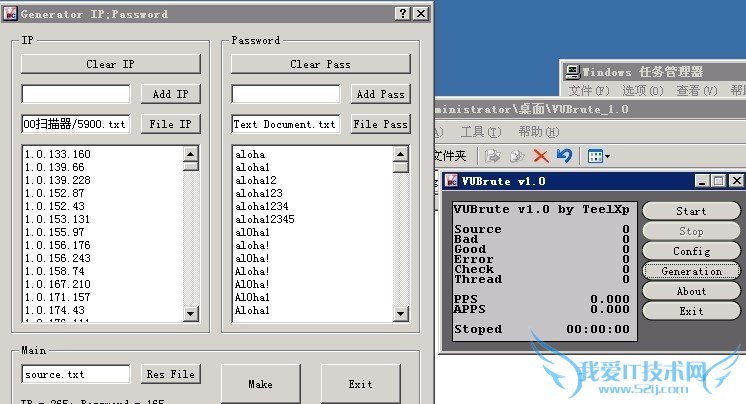
Task: Select IP 1.0.139.228 in the list
Action: (x=57, y=180)
